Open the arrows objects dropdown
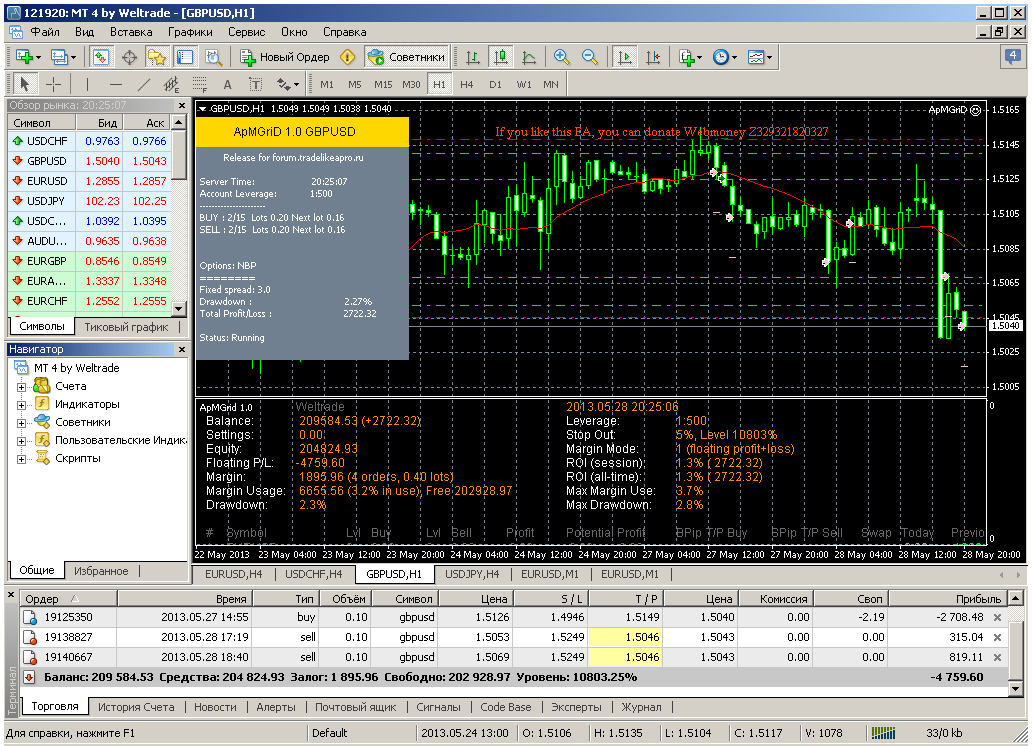The width and height of the screenshot is (1032, 746). click(x=288, y=84)
